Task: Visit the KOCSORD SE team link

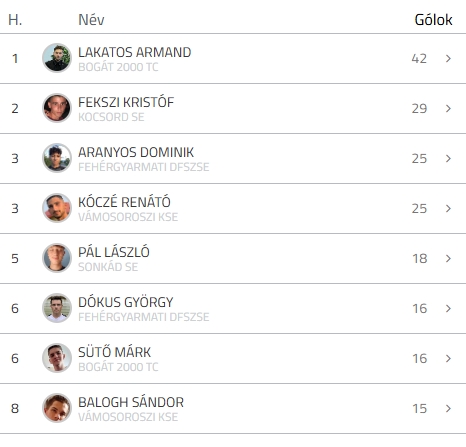Action: pos(111,117)
